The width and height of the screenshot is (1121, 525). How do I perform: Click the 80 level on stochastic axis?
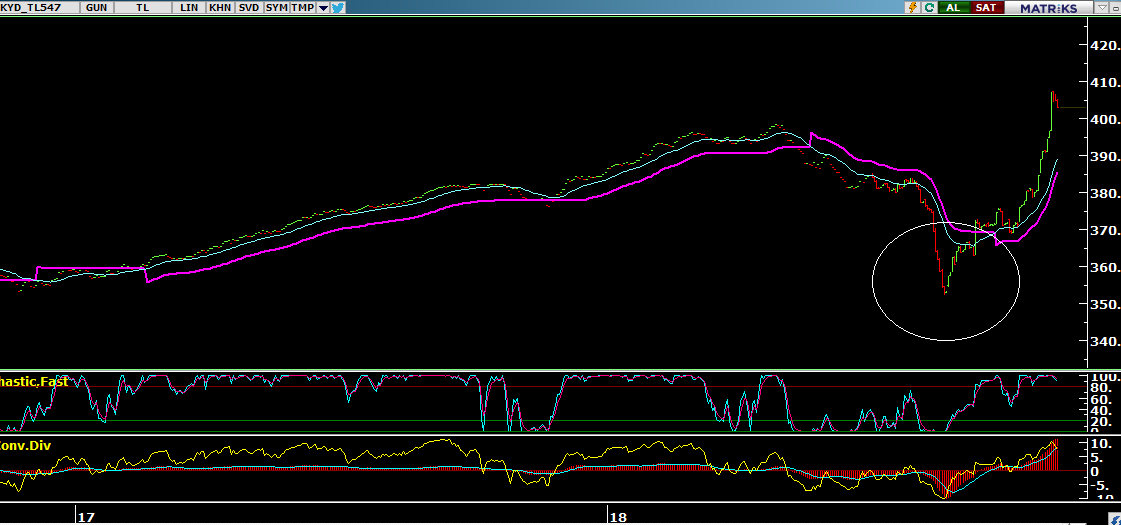coord(1101,388)
